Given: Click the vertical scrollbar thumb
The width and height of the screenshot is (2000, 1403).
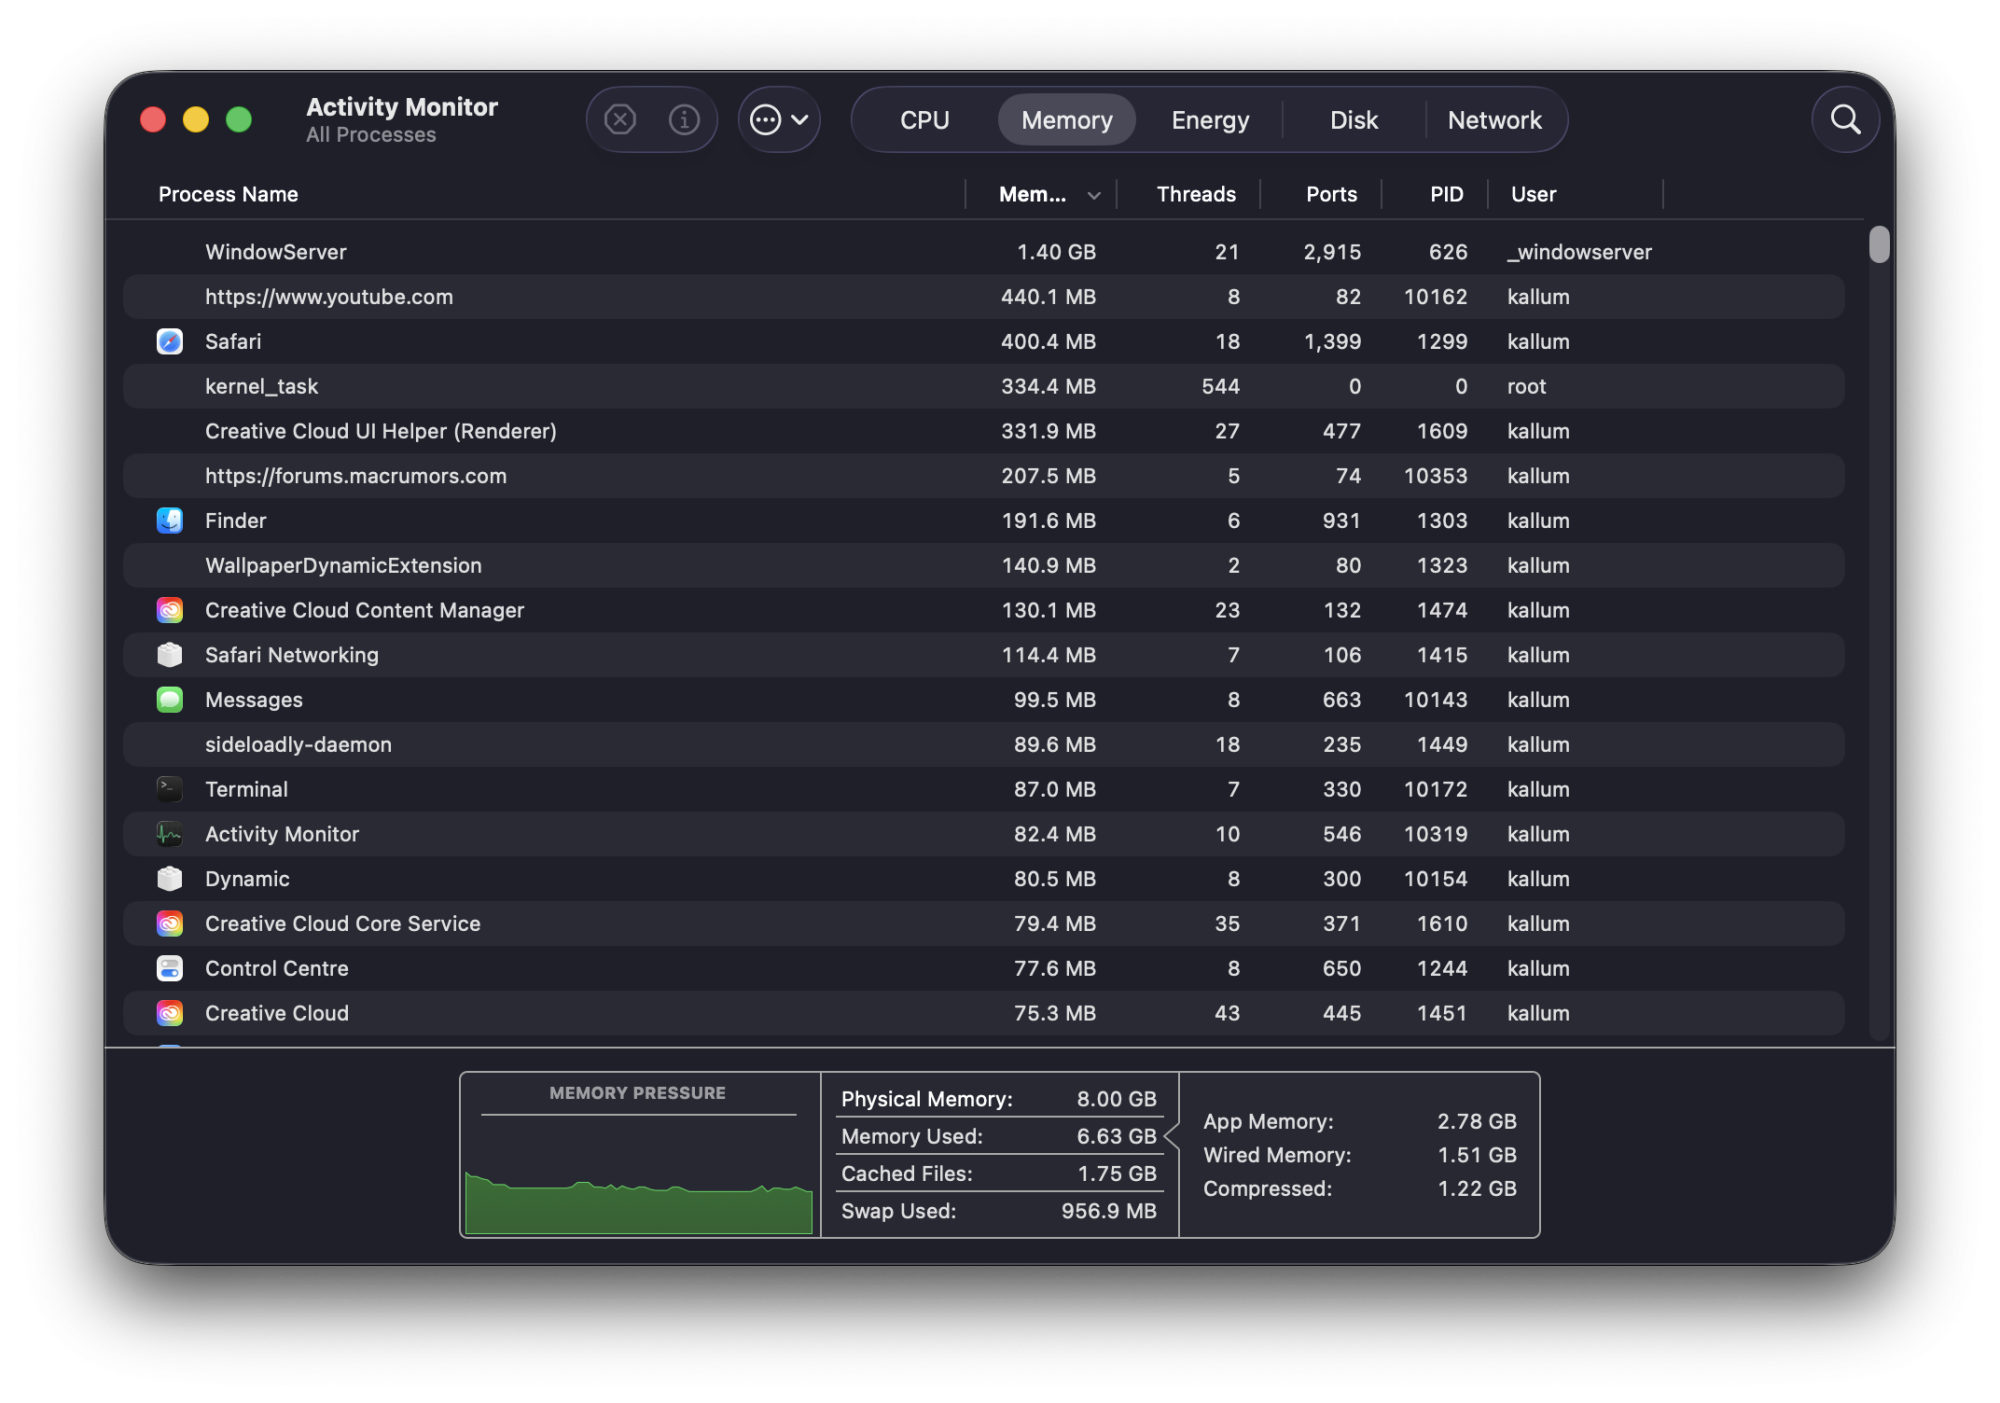Looking at the screenshot, I should coord(1879,245).
